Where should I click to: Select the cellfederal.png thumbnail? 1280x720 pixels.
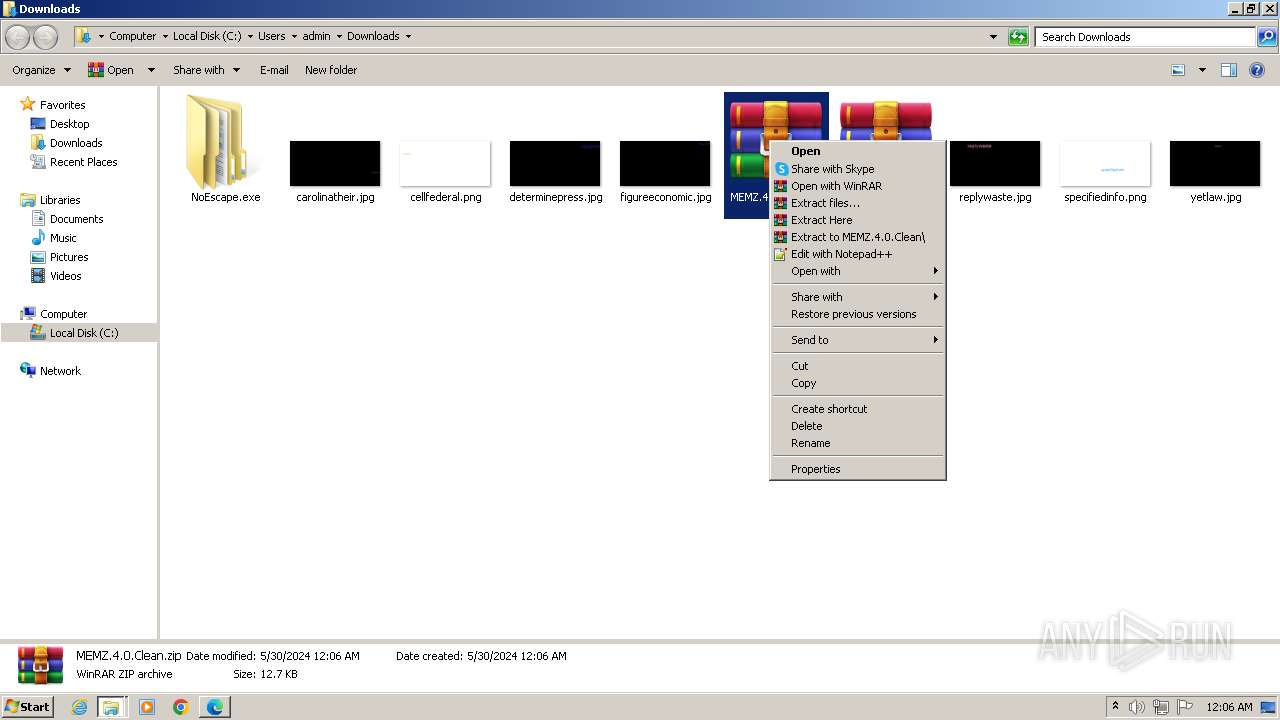445,163
